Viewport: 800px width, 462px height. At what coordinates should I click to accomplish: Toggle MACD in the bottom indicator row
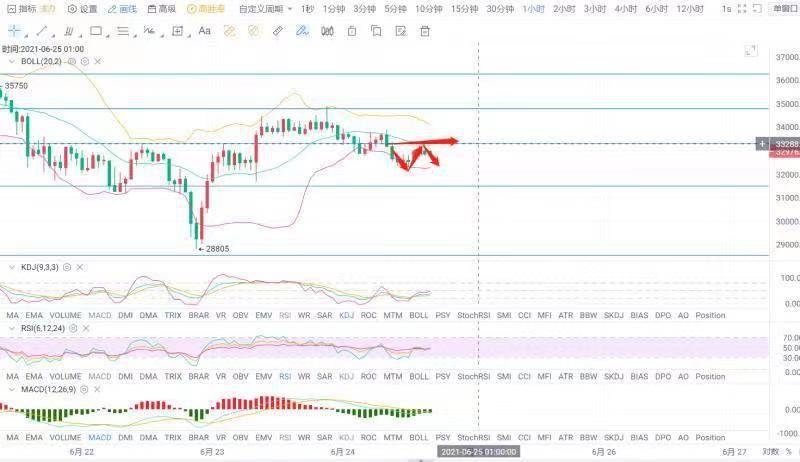(x=100, y=438)
